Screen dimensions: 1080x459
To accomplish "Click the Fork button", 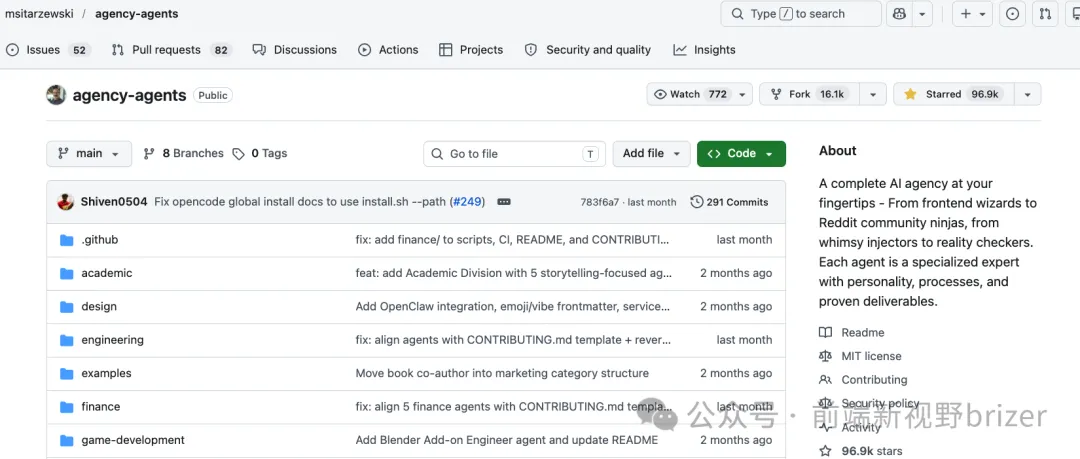I will click(x=810, y=94).
